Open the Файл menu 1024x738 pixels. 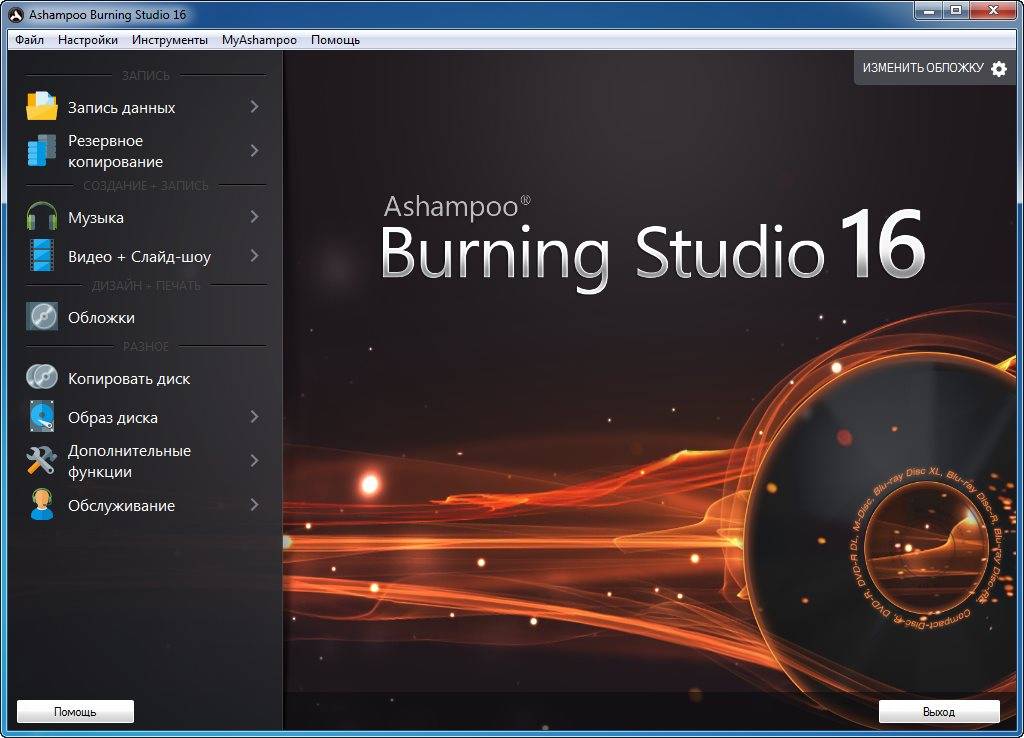coord(29,40)
